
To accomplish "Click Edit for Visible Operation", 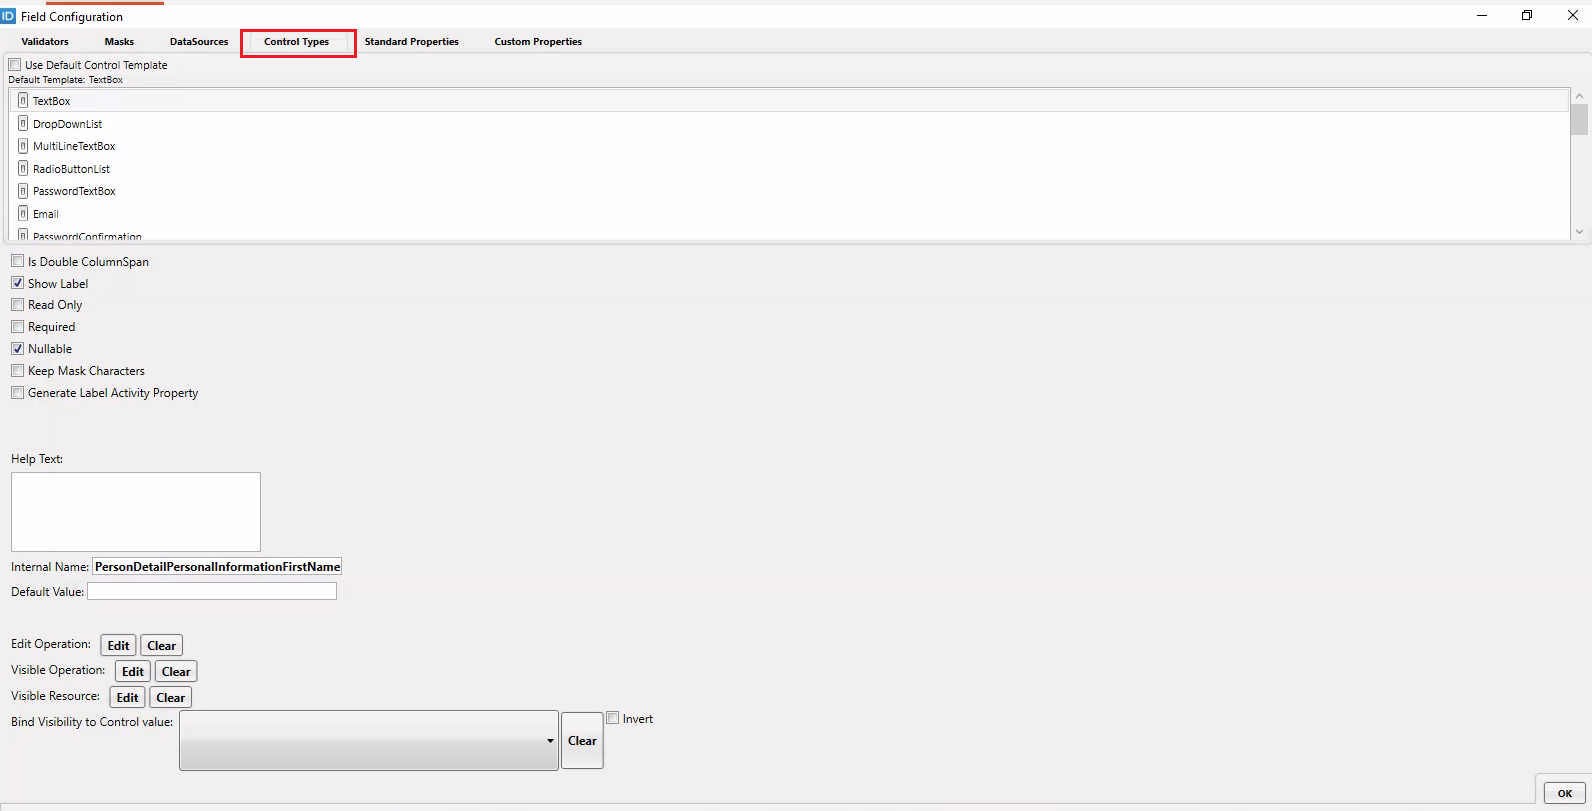I will (x=133, y=672).
